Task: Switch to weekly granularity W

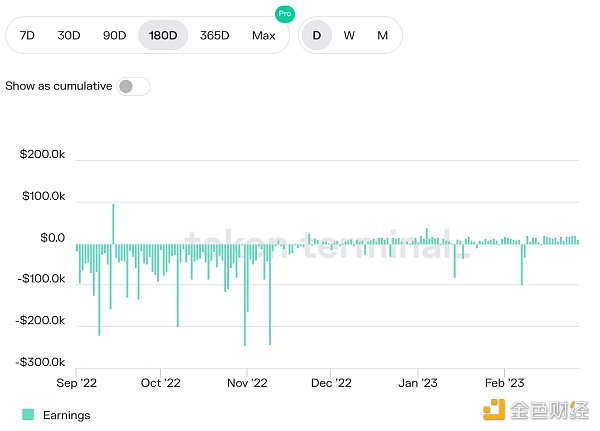Action: [x=349, y=35]
